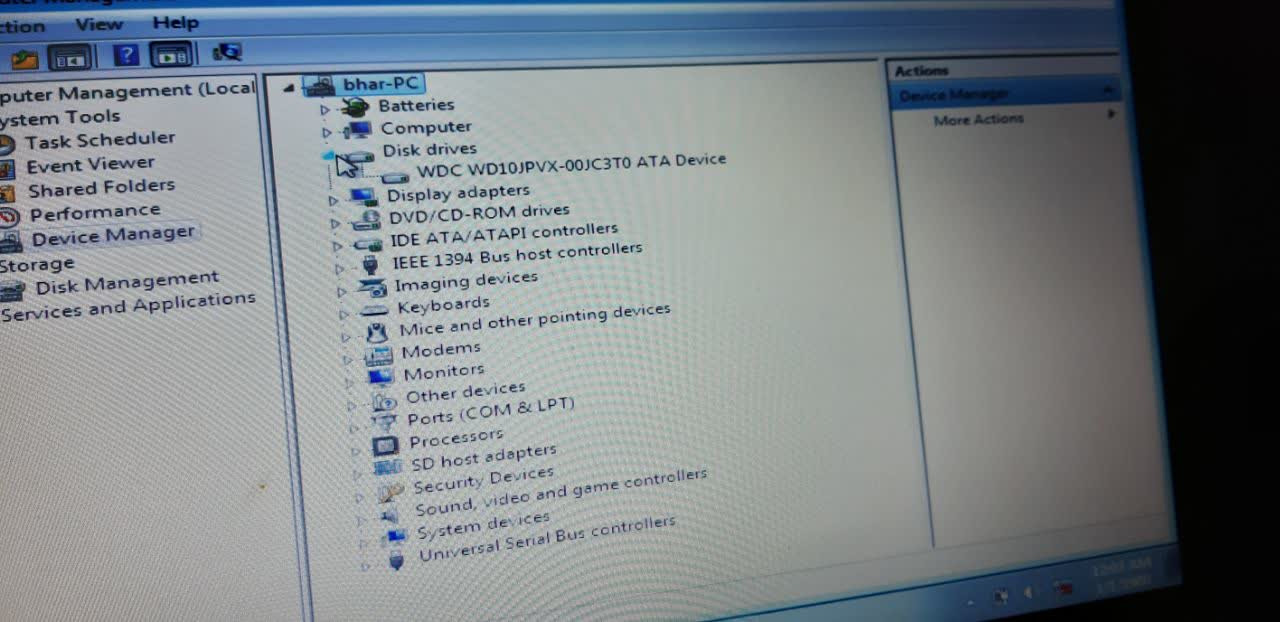Expand the Batteries category arrow

[x=325, y=109]
